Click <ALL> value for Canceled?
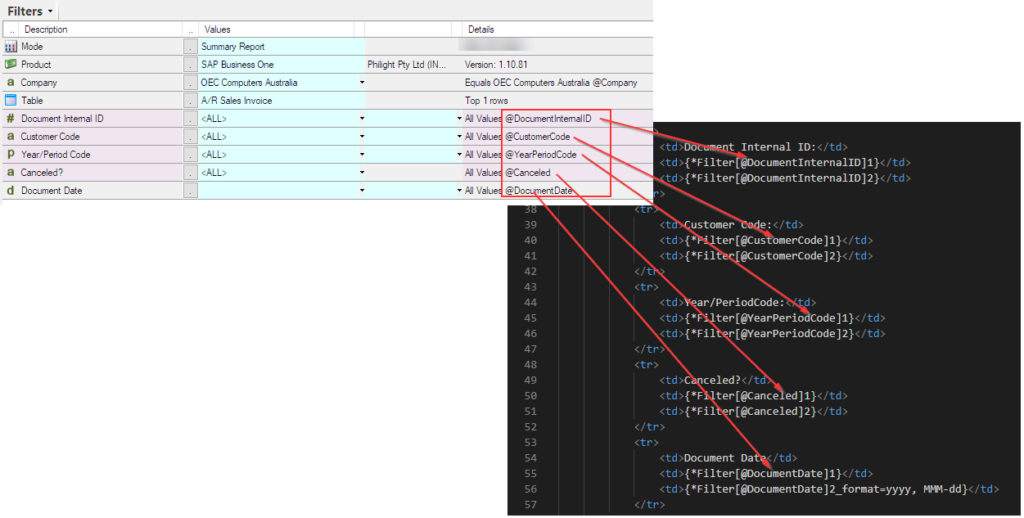The image size is (1024, 518). 214,172
